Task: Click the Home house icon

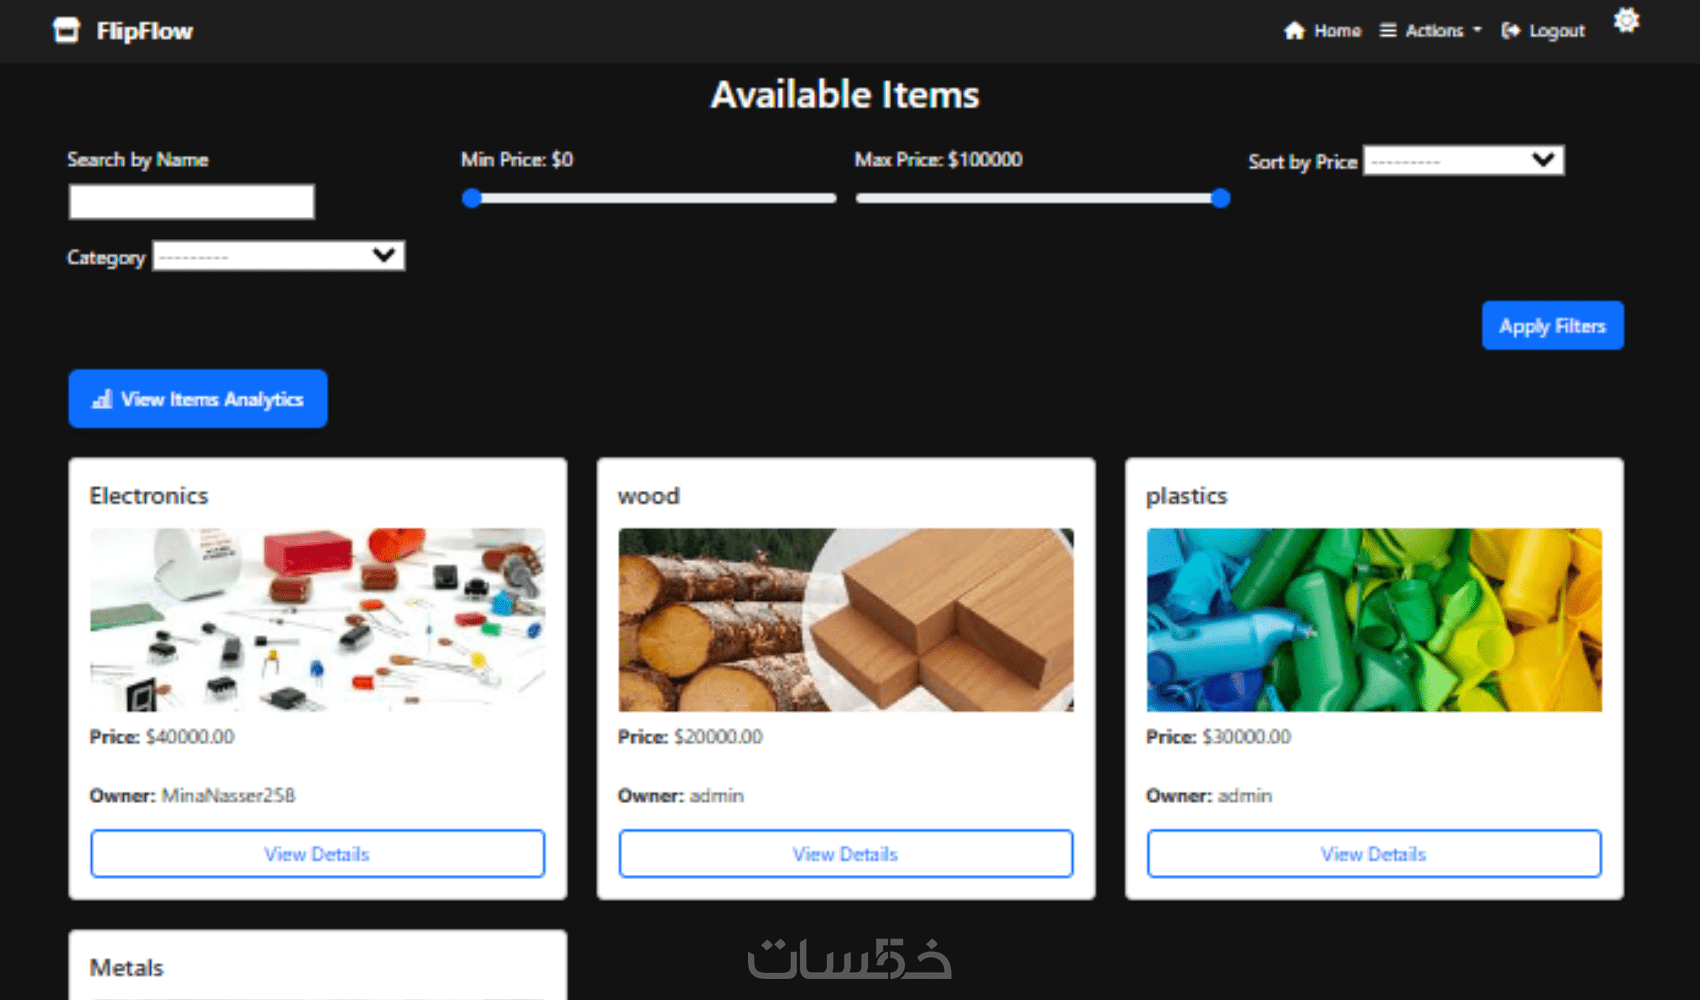Action: click(x=1294, y=31)
